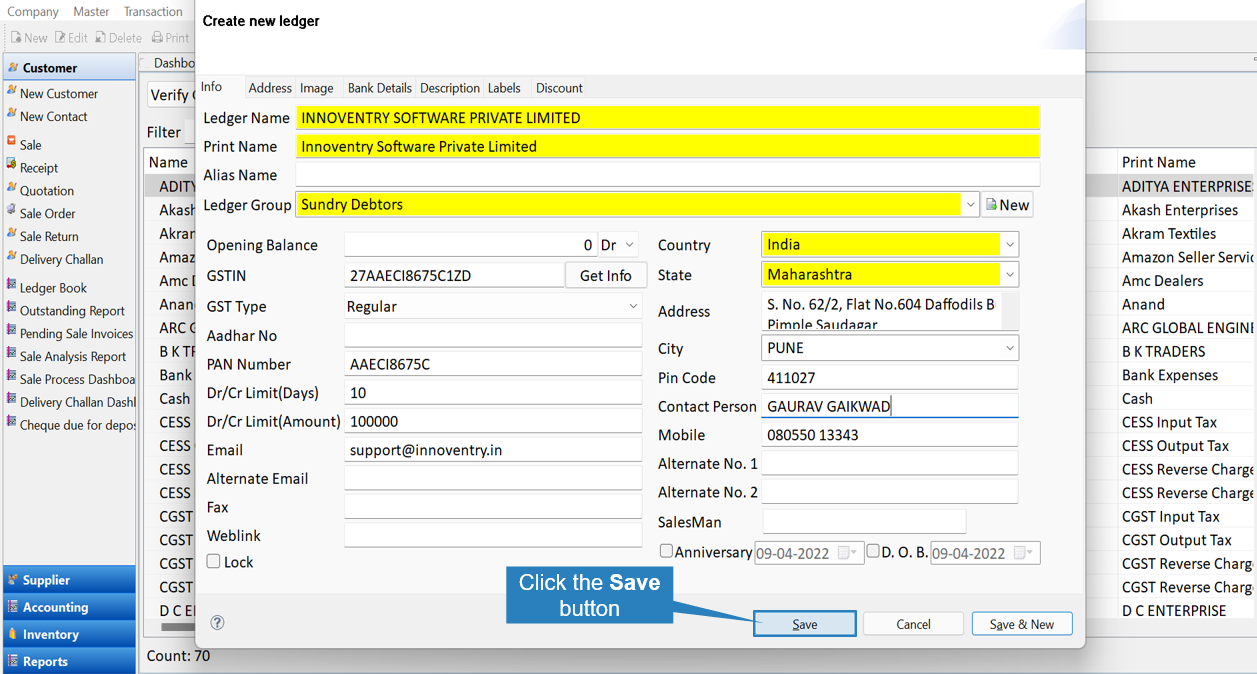
Task: Click the Edit toolbar button
Action: [71, 37]
